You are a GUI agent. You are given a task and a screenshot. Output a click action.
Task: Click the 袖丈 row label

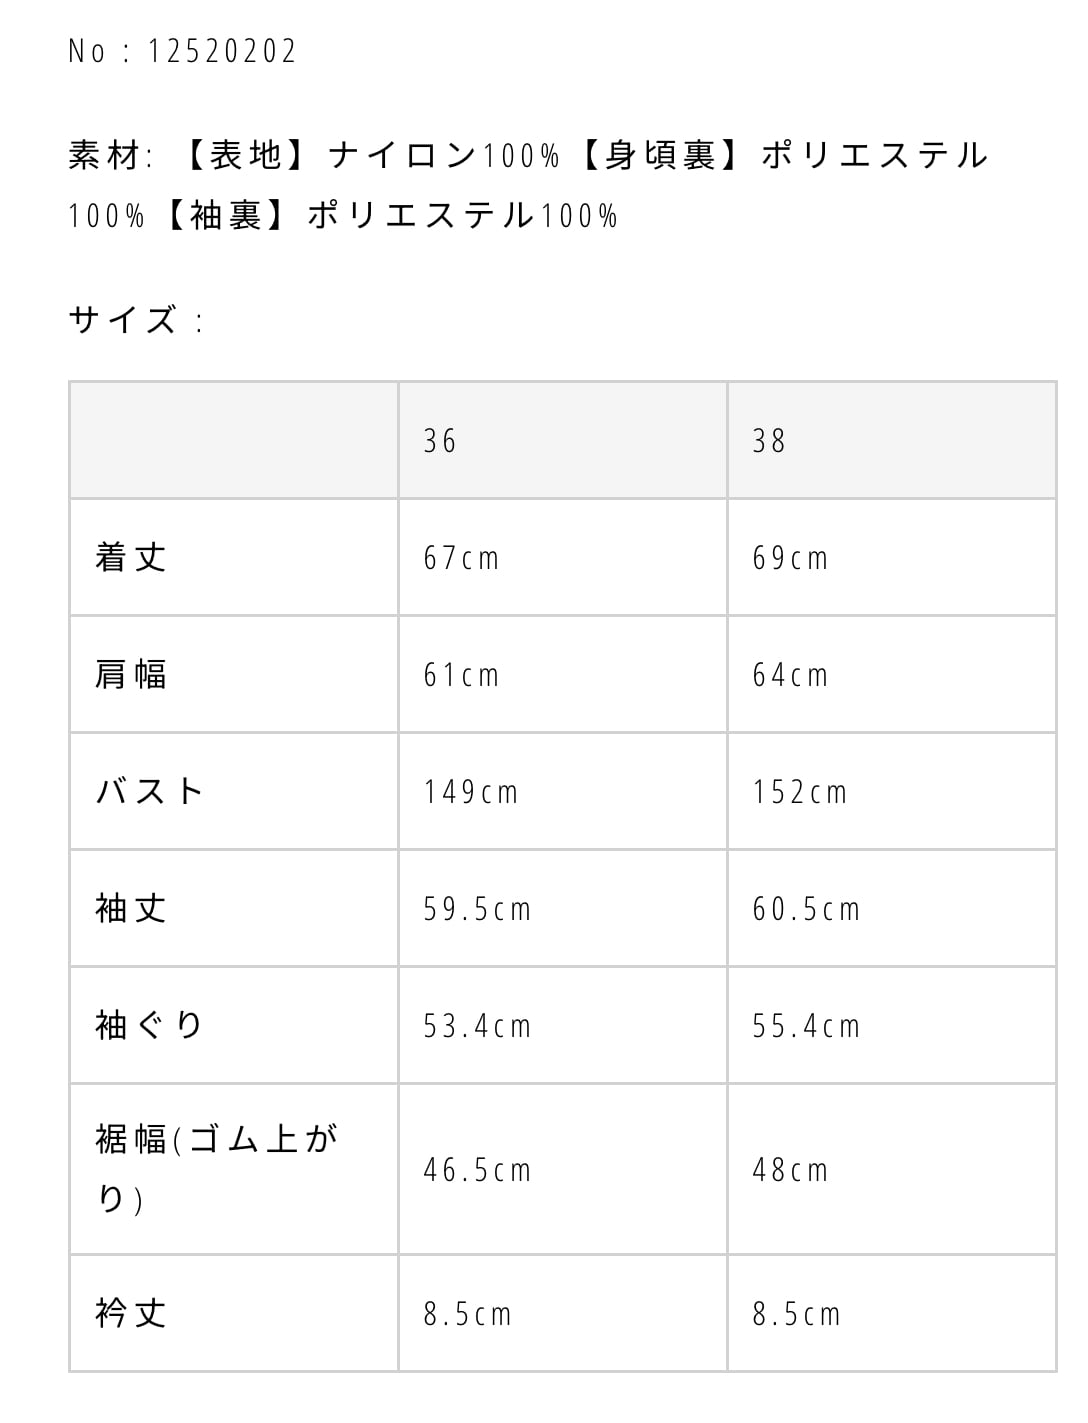[131, 908]
